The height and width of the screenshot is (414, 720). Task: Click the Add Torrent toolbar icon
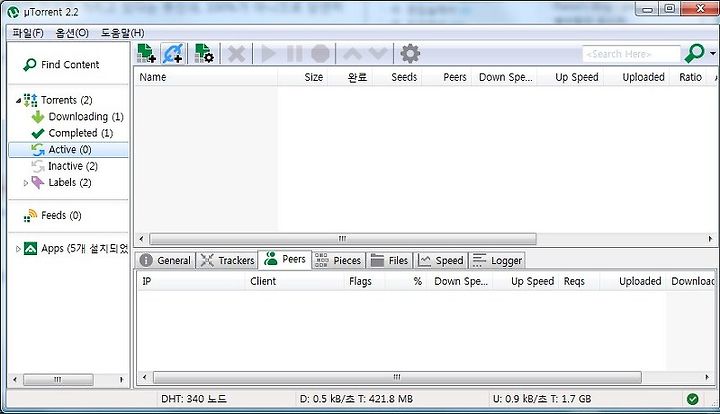(146, 54)
